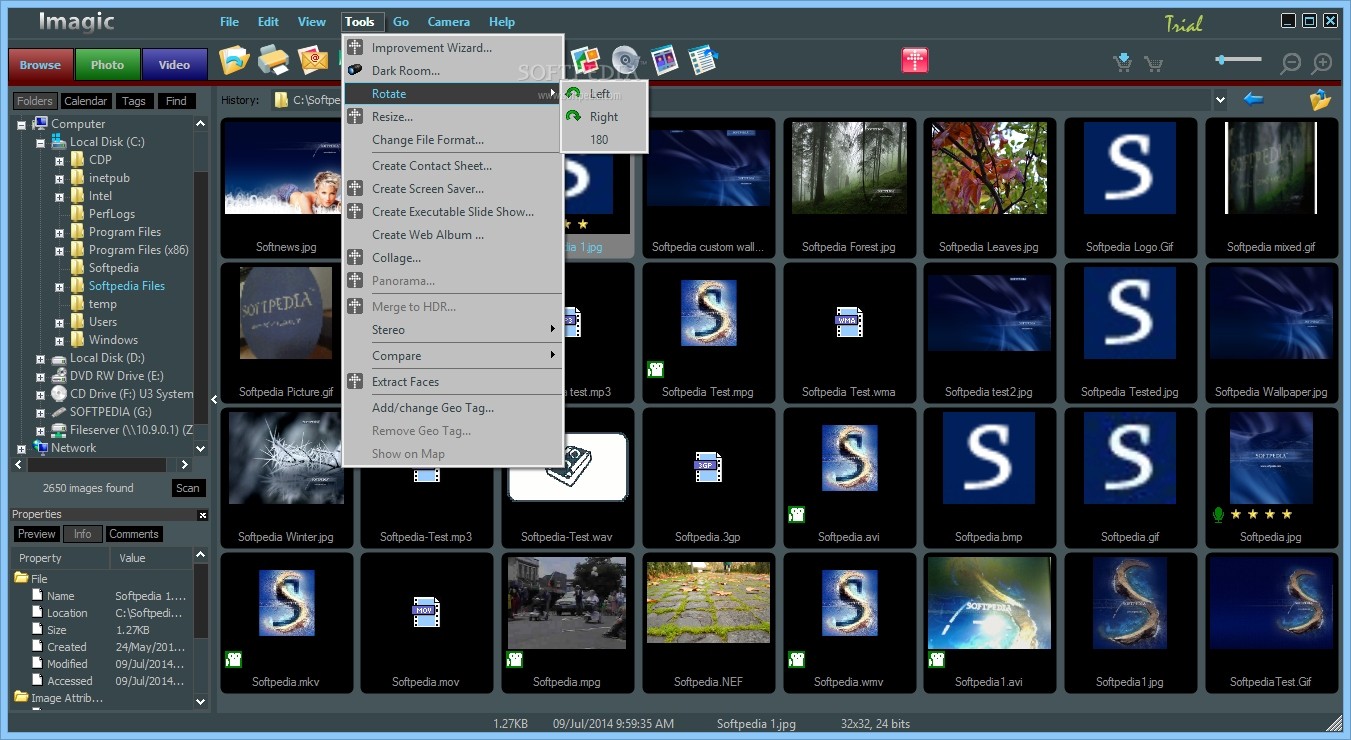
Task: Click the Network icon in folder tree
Action: (40, 447)
